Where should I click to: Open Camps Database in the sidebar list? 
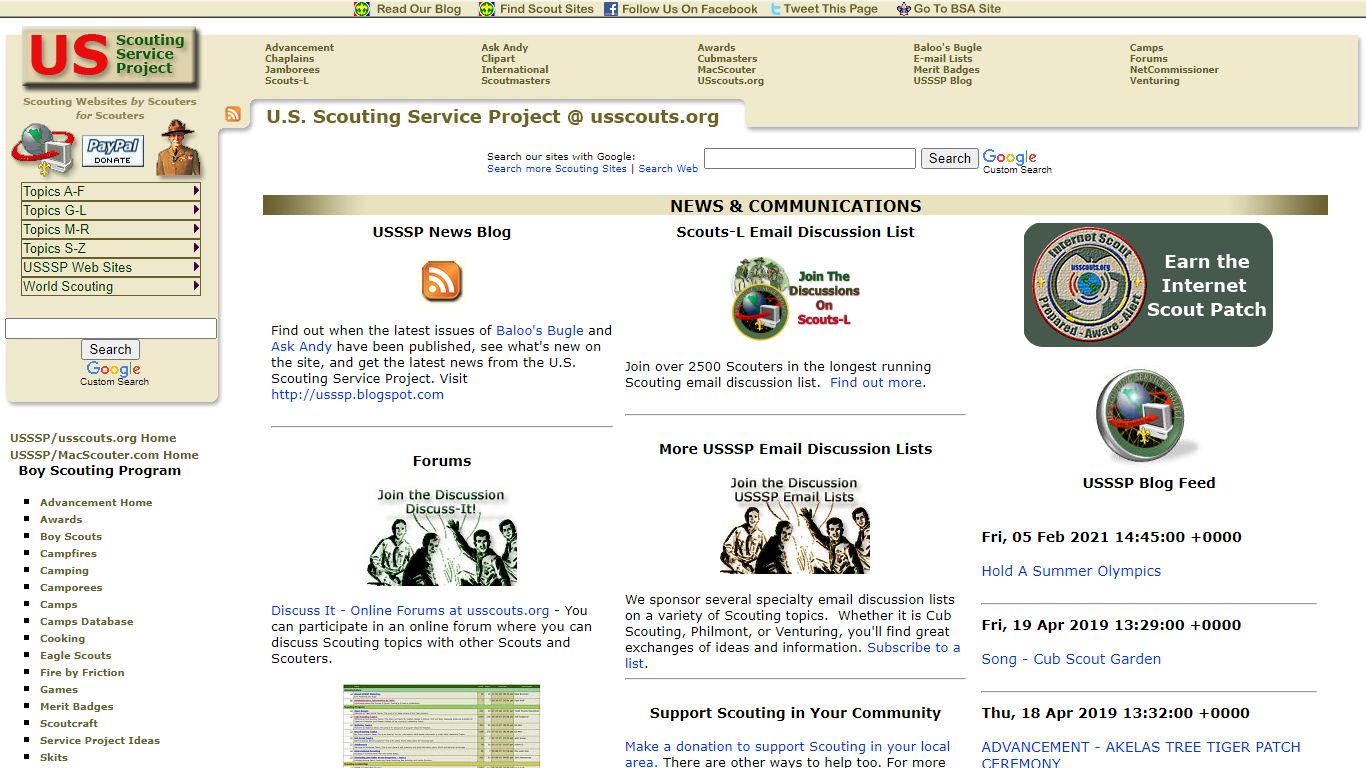86,622
